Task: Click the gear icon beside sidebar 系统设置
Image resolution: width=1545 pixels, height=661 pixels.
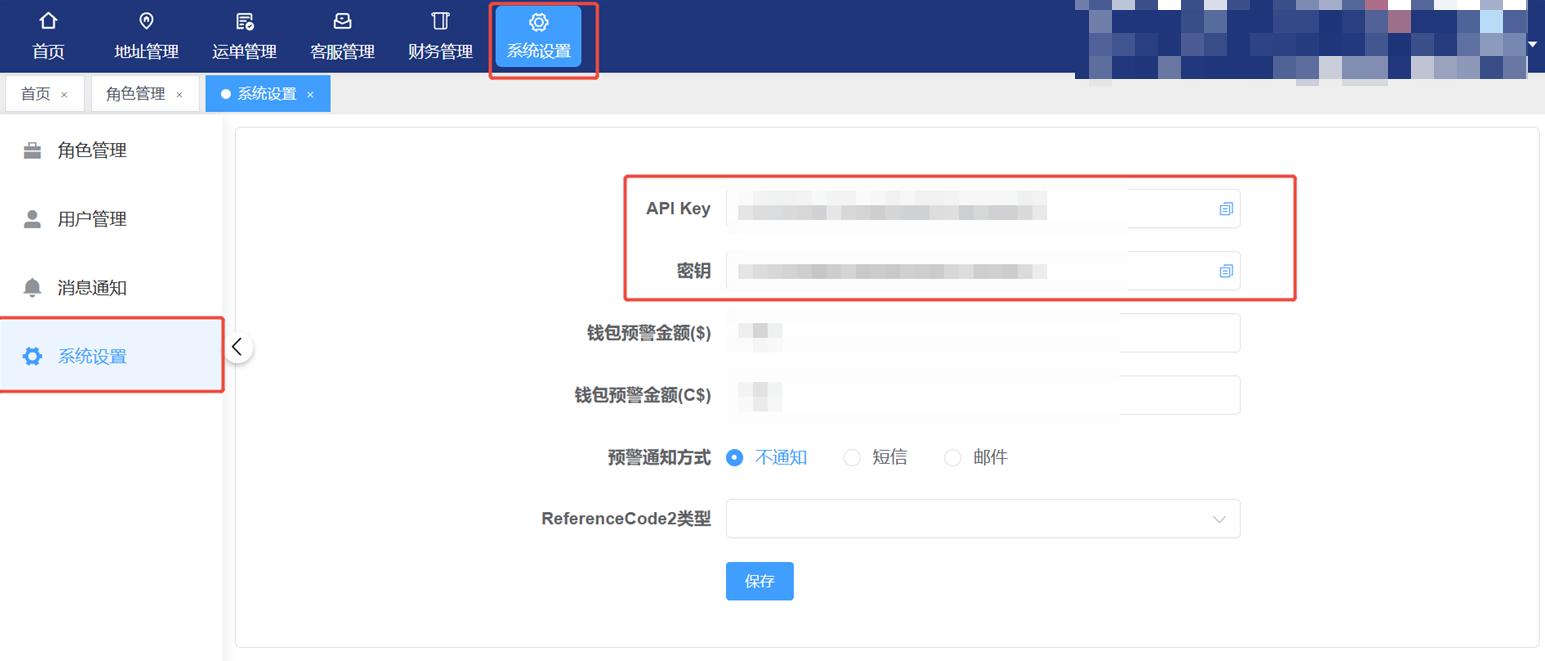Action: (32, 356)
